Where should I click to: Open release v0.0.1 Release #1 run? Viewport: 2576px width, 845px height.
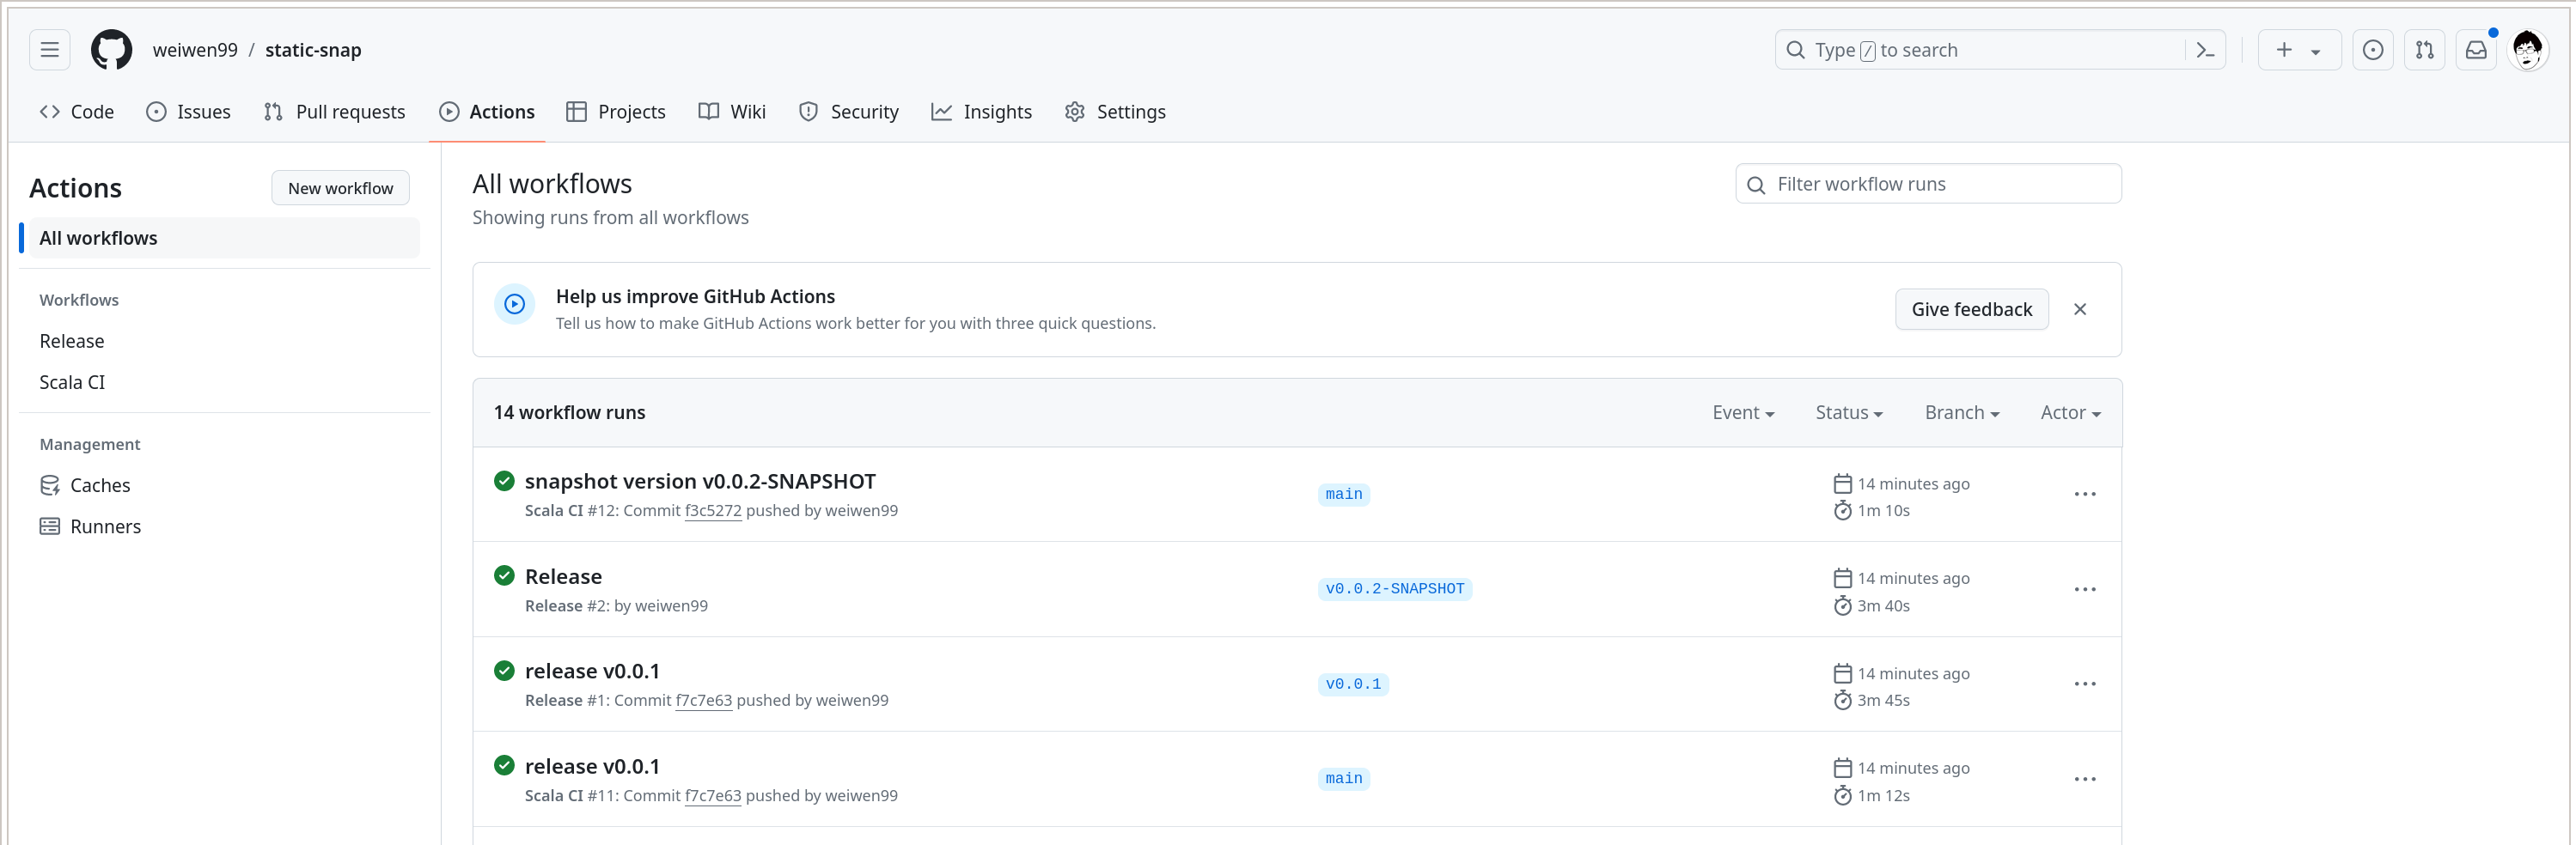point(592,671)
